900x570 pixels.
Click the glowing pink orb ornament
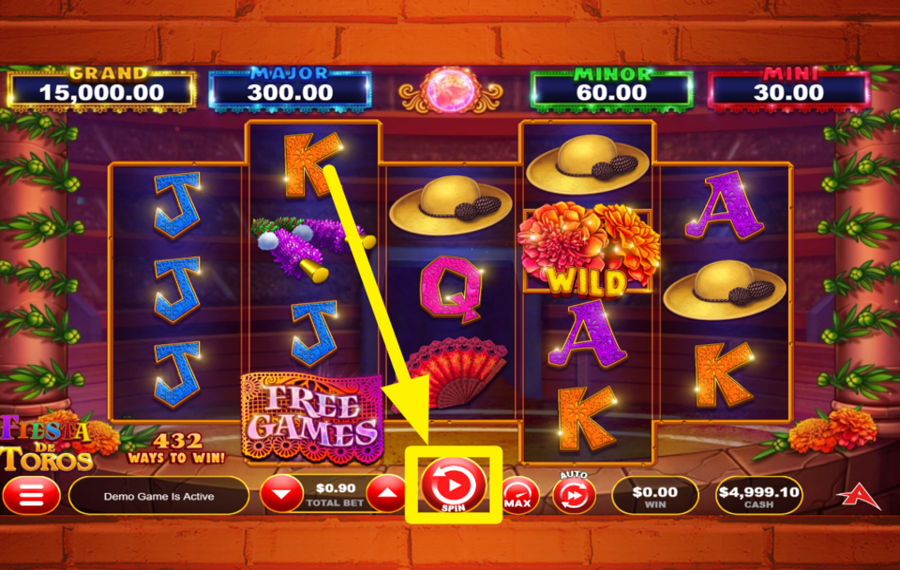click(451, 91)
